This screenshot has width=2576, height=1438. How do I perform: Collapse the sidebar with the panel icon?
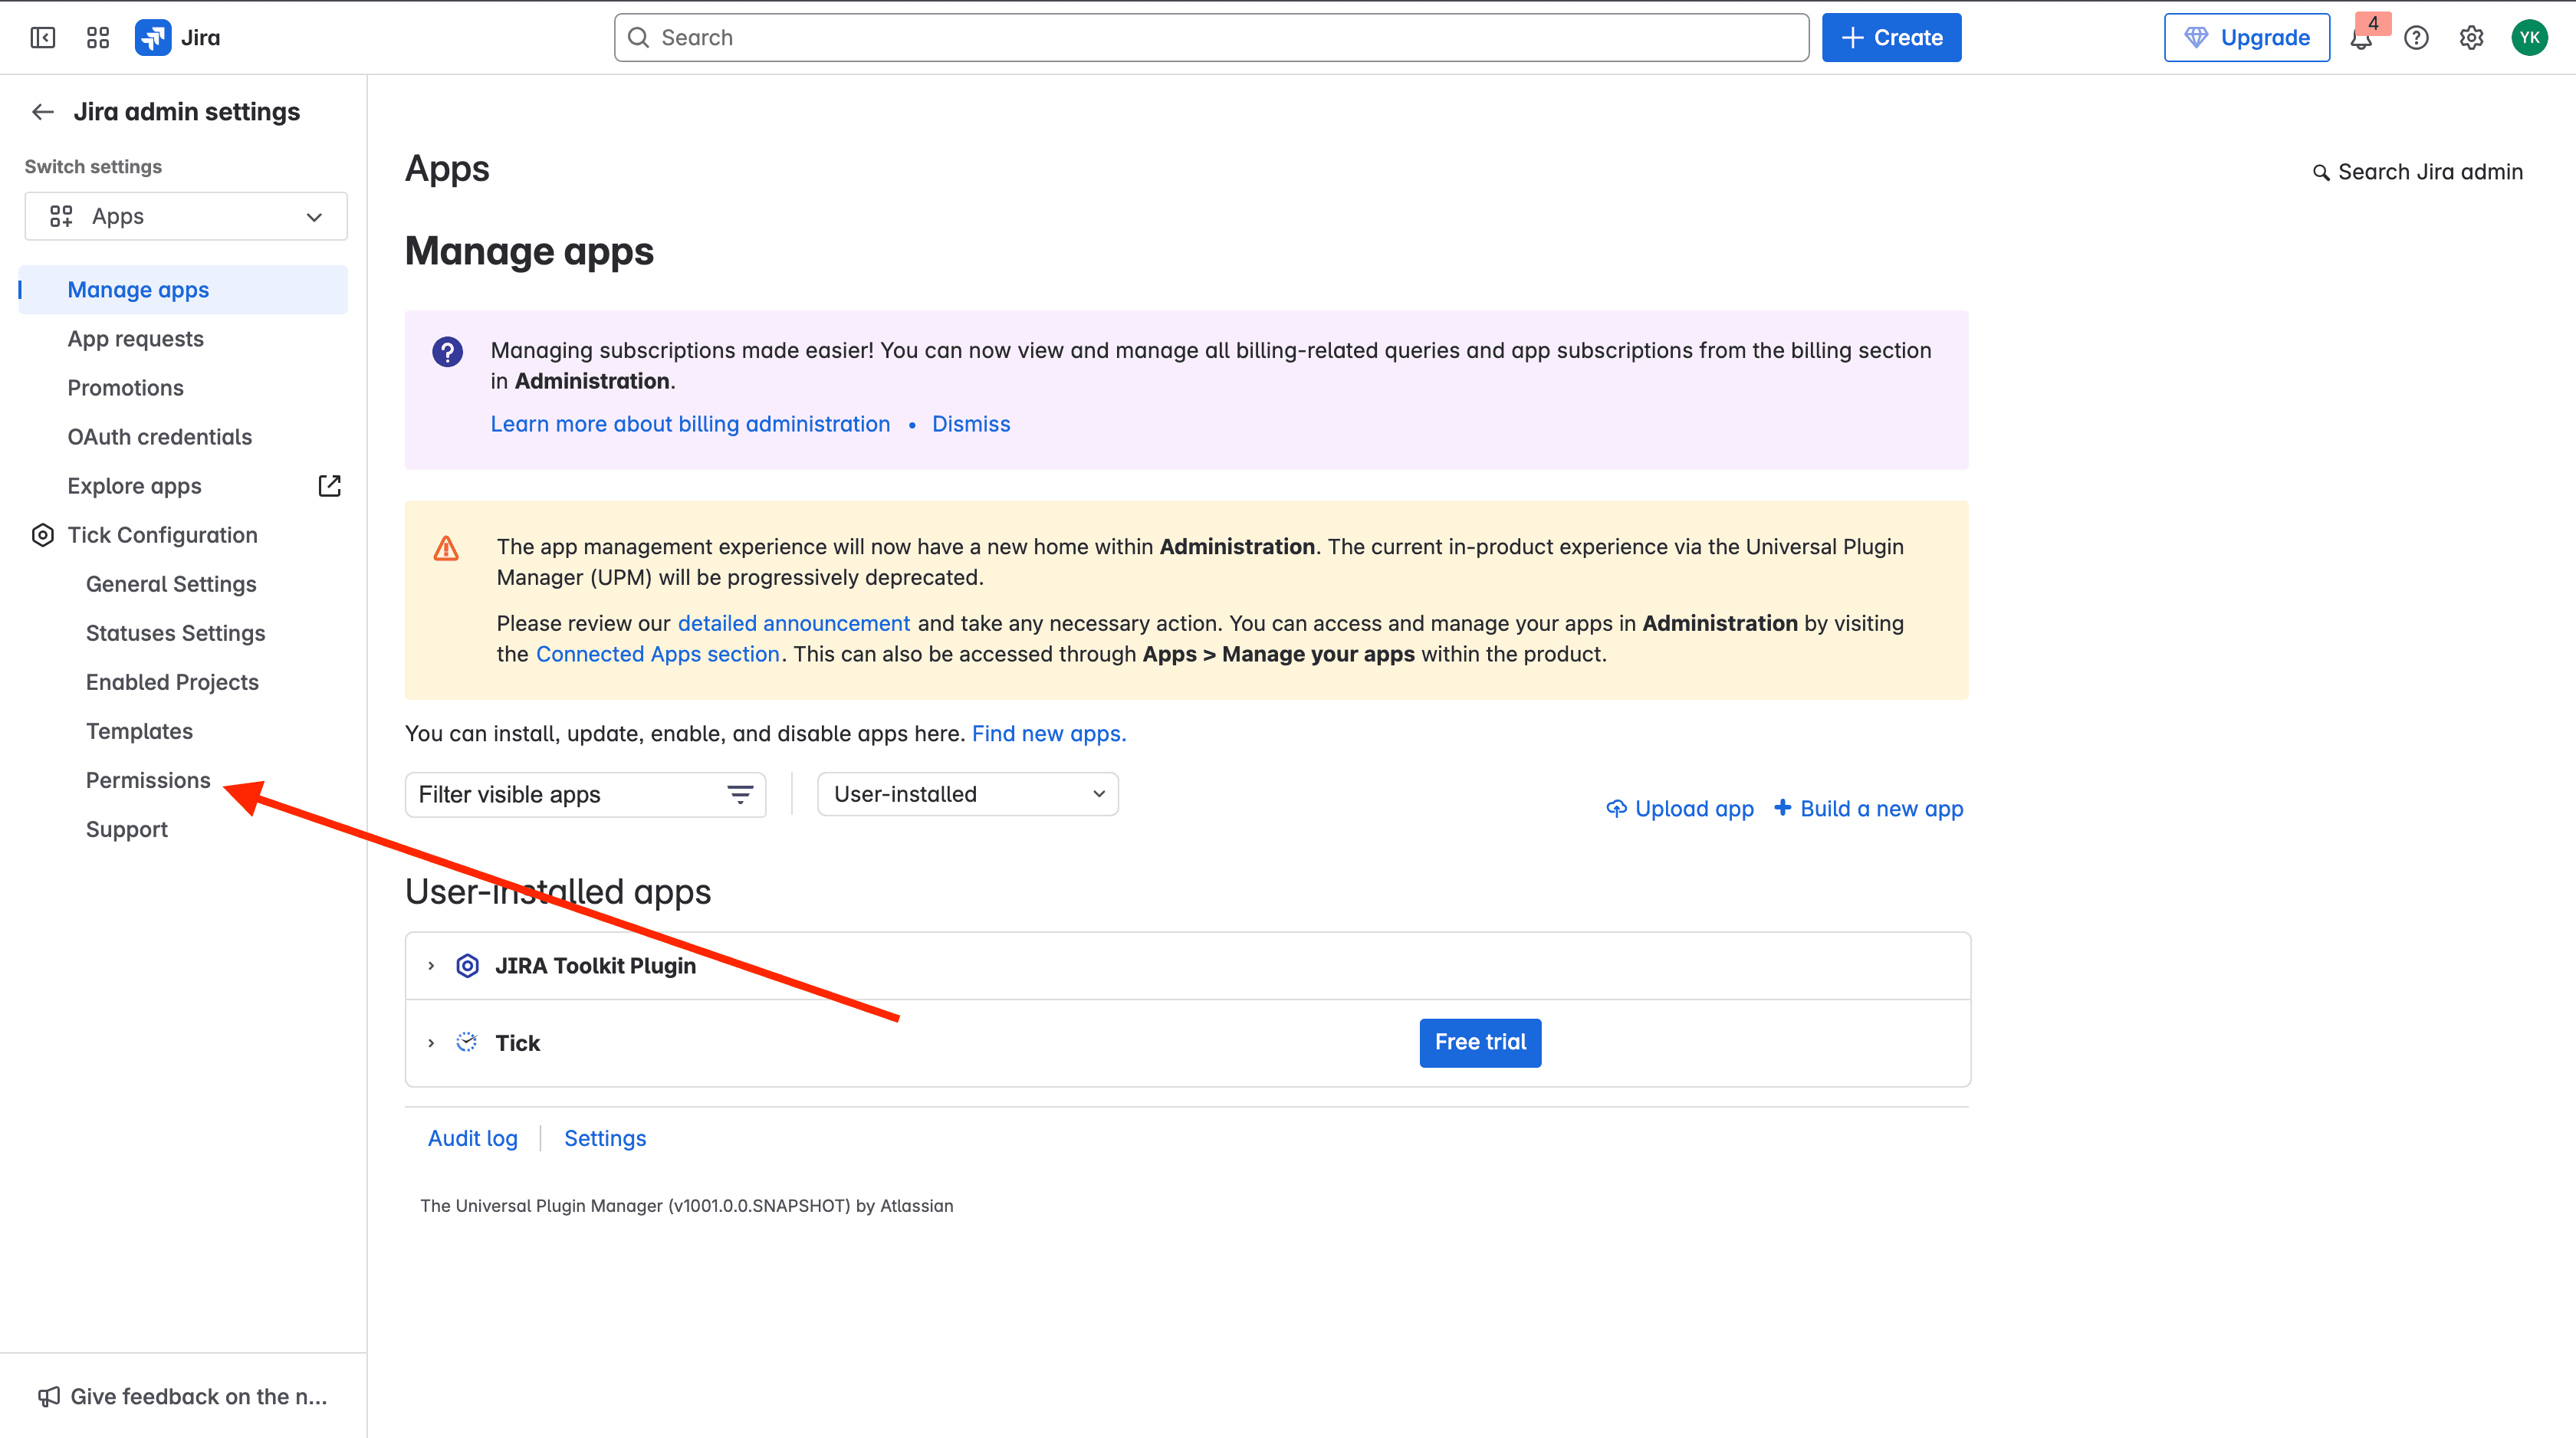(x=43, y=38)
